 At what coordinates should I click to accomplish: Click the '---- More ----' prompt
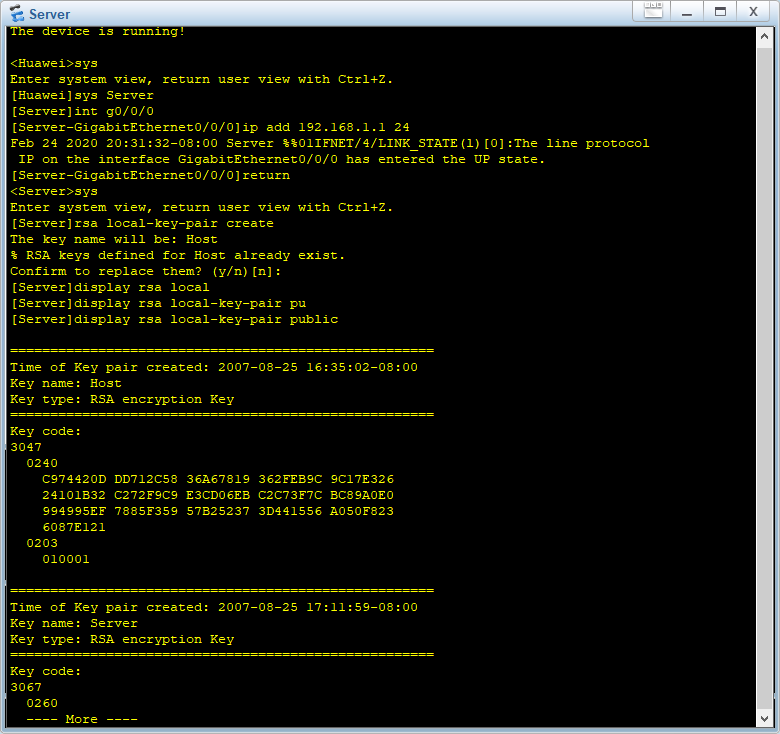click(x=82, y=719)
